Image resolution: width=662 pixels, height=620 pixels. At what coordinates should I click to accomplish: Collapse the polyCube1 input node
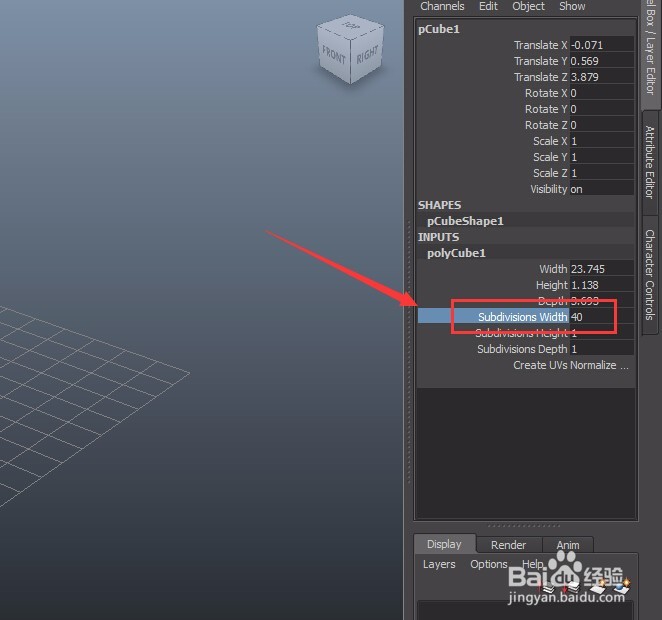456,253
